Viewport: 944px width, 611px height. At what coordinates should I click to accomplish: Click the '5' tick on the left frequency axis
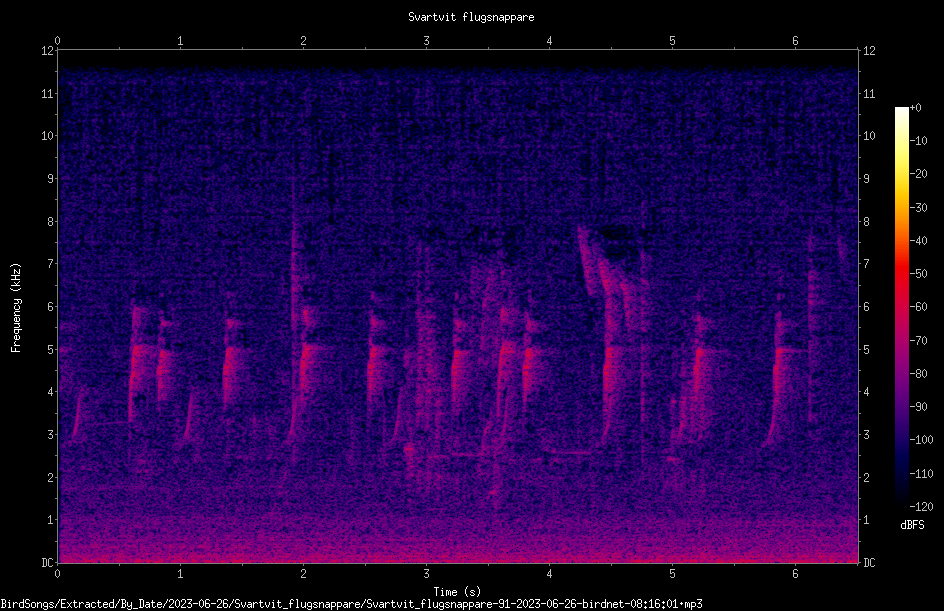50,349
